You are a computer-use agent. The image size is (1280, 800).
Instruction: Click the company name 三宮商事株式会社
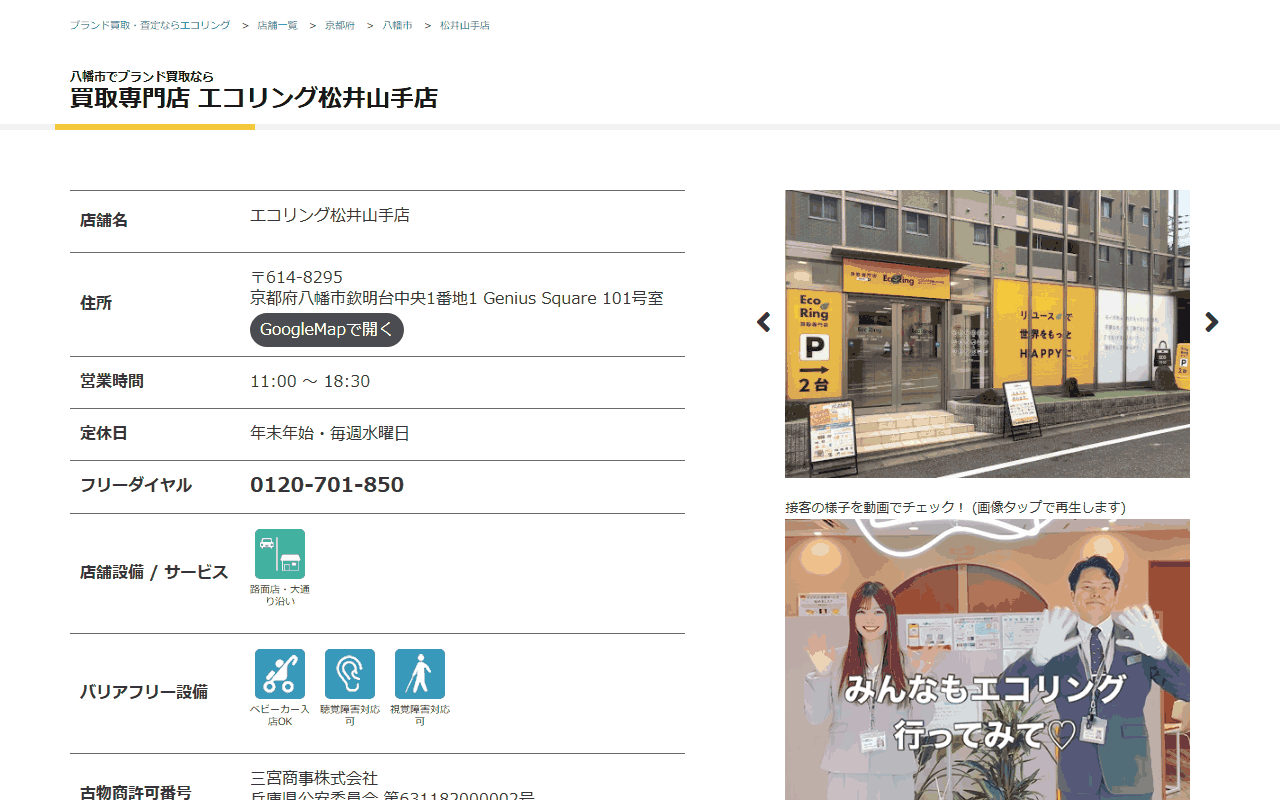[x=314, y=778]
